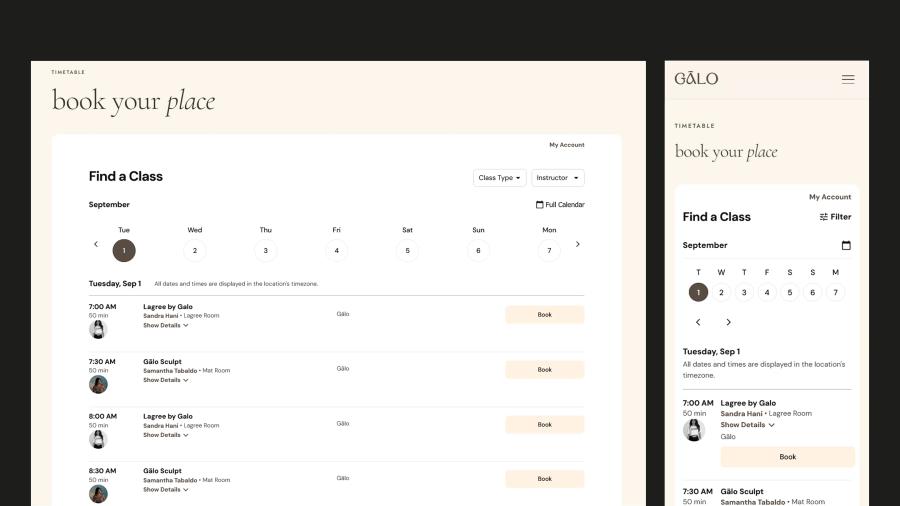900x506 pixels.
Task: Select Wed 2 in desktop date strip
Action: pos(195,251)
